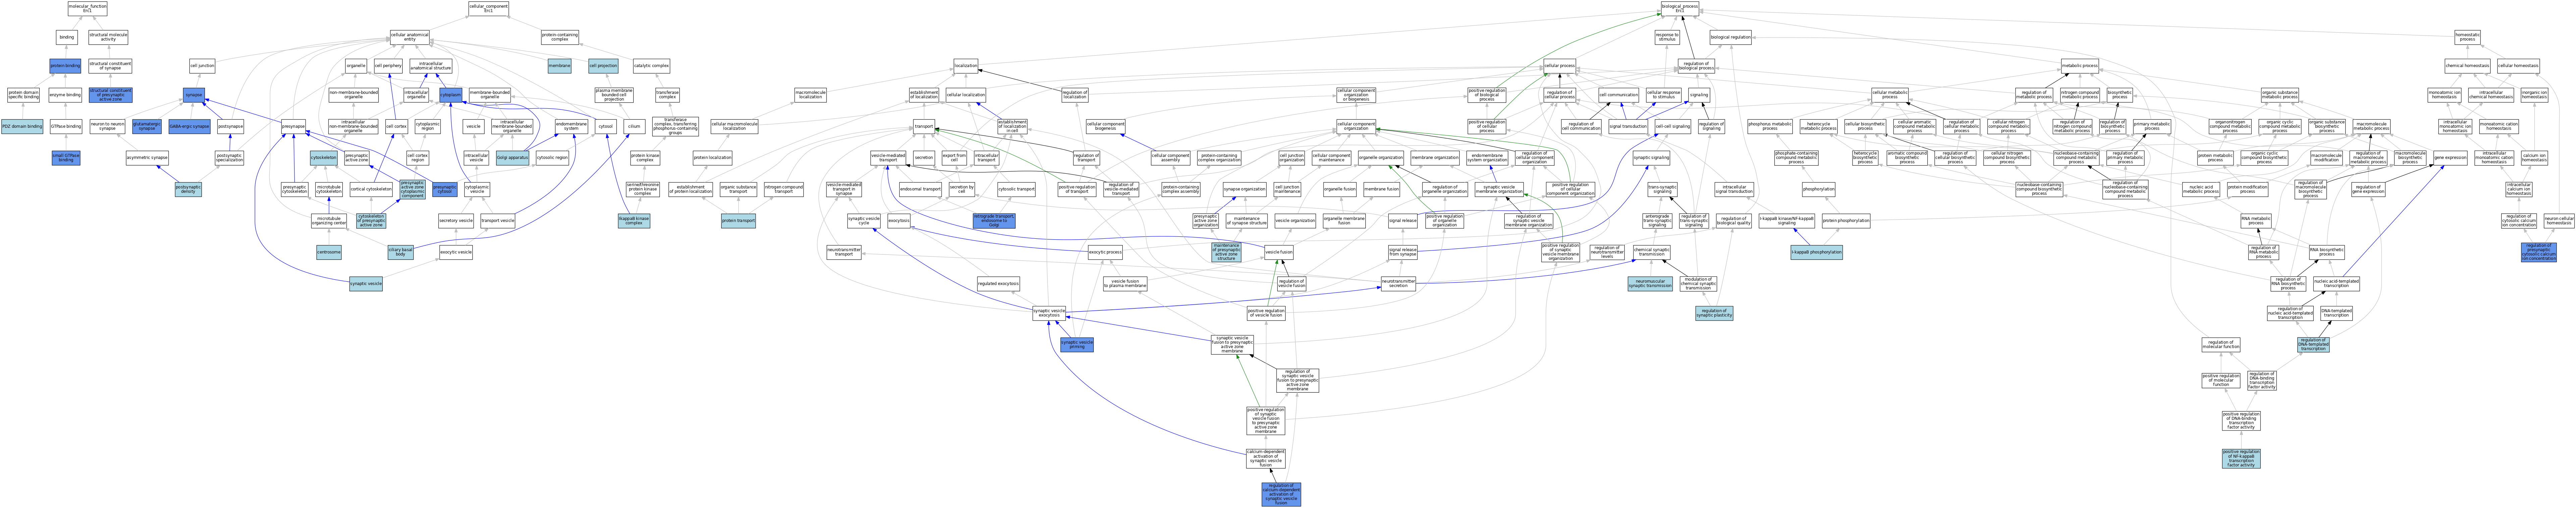
Task: Select the 'PDZ domain binding' node
Action: [22, 127]
